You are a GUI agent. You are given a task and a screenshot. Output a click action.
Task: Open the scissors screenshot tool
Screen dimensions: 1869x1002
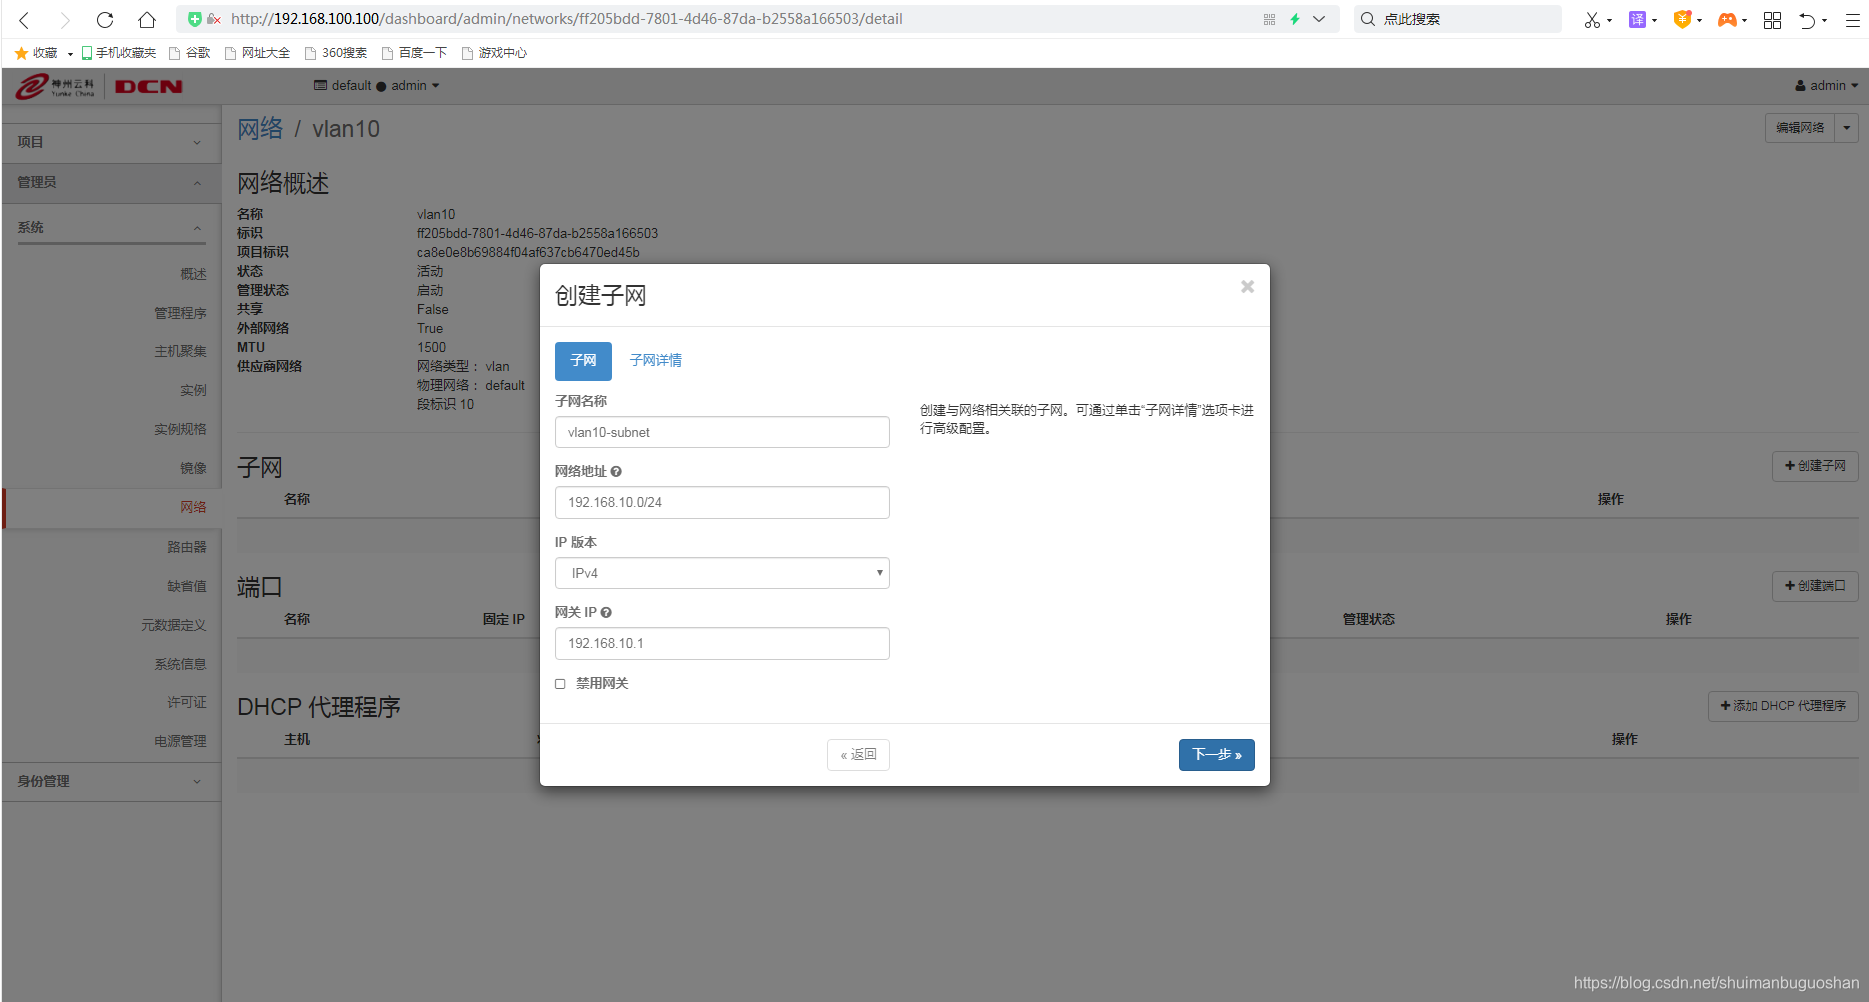point(1592,19)
